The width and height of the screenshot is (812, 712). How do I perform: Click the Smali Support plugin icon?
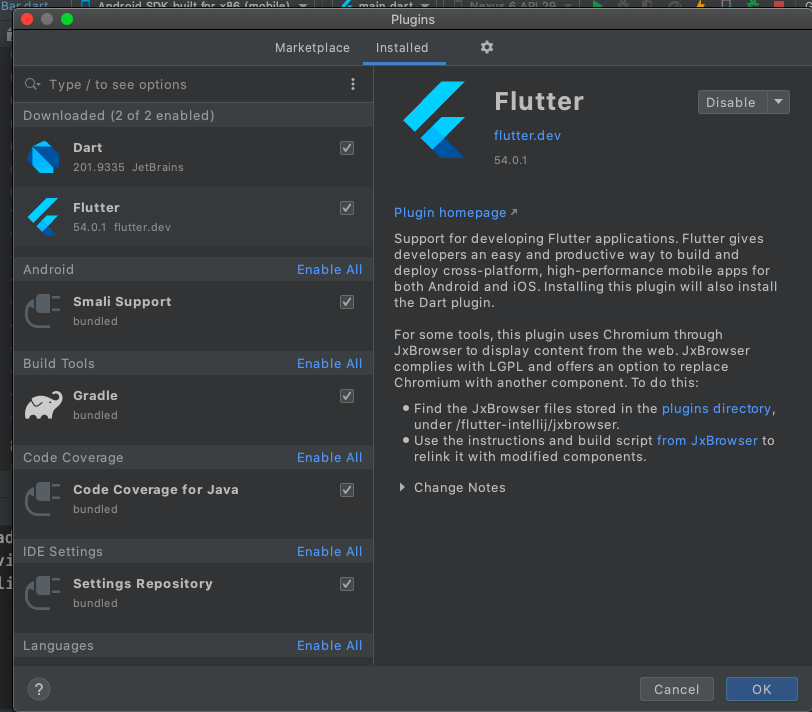(x=43, y=311)
